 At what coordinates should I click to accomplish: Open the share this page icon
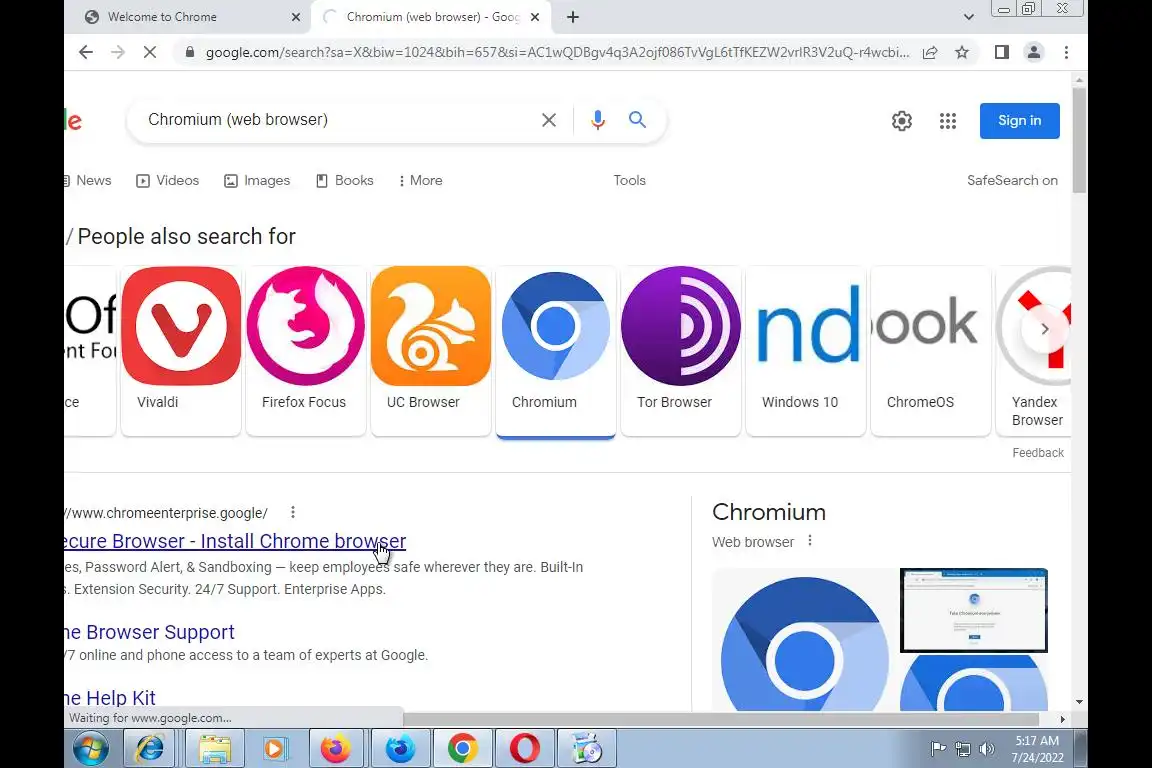930,52
